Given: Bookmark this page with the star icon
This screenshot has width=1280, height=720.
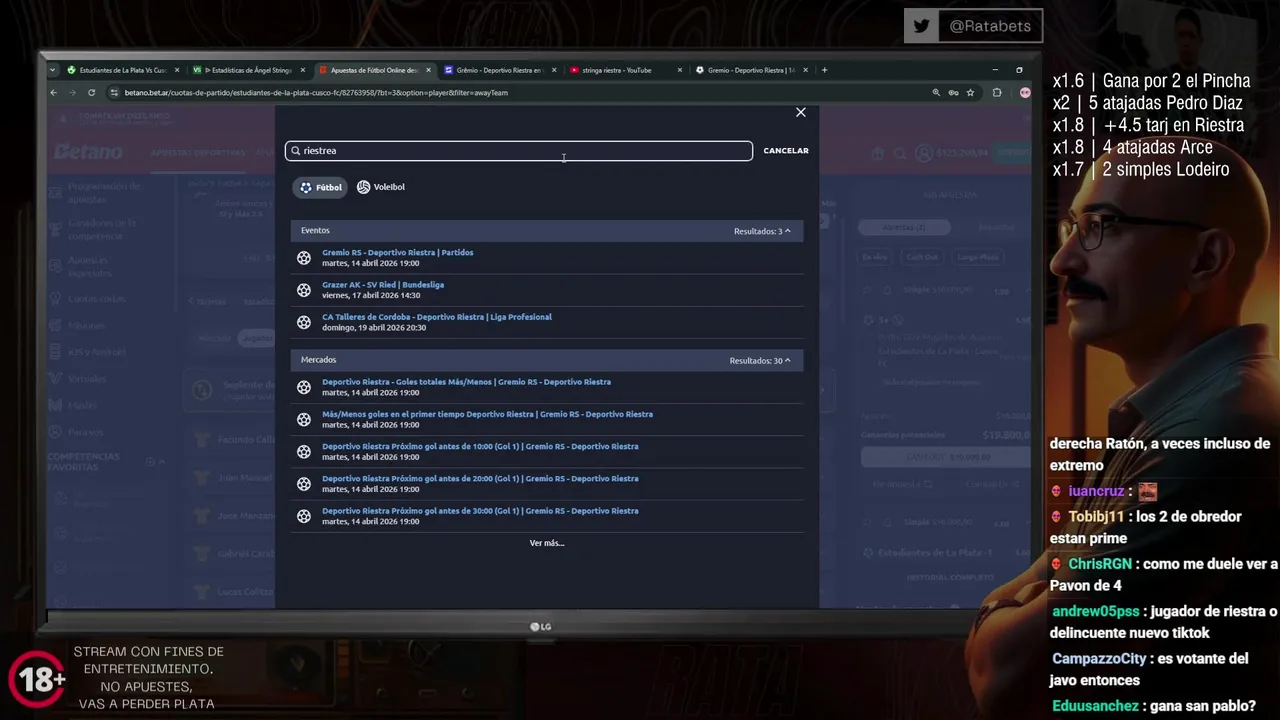Looking at the screenshot, I should (x=970, y=92).
